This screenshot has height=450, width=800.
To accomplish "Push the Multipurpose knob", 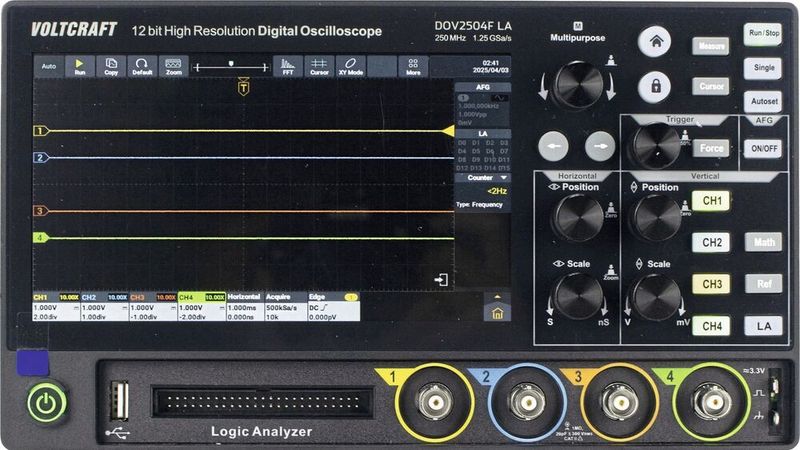I will point(577,85).
